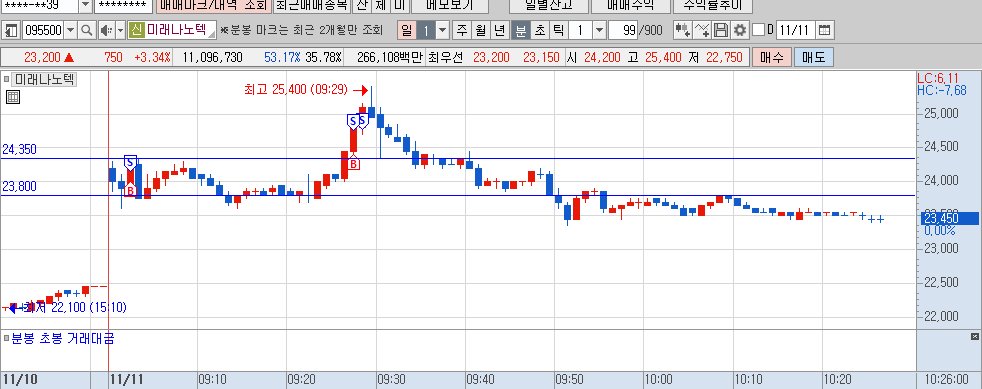Open the candlestick chart add icon
The width and height of the screenshot is (982, 389).
pos(682,30)
